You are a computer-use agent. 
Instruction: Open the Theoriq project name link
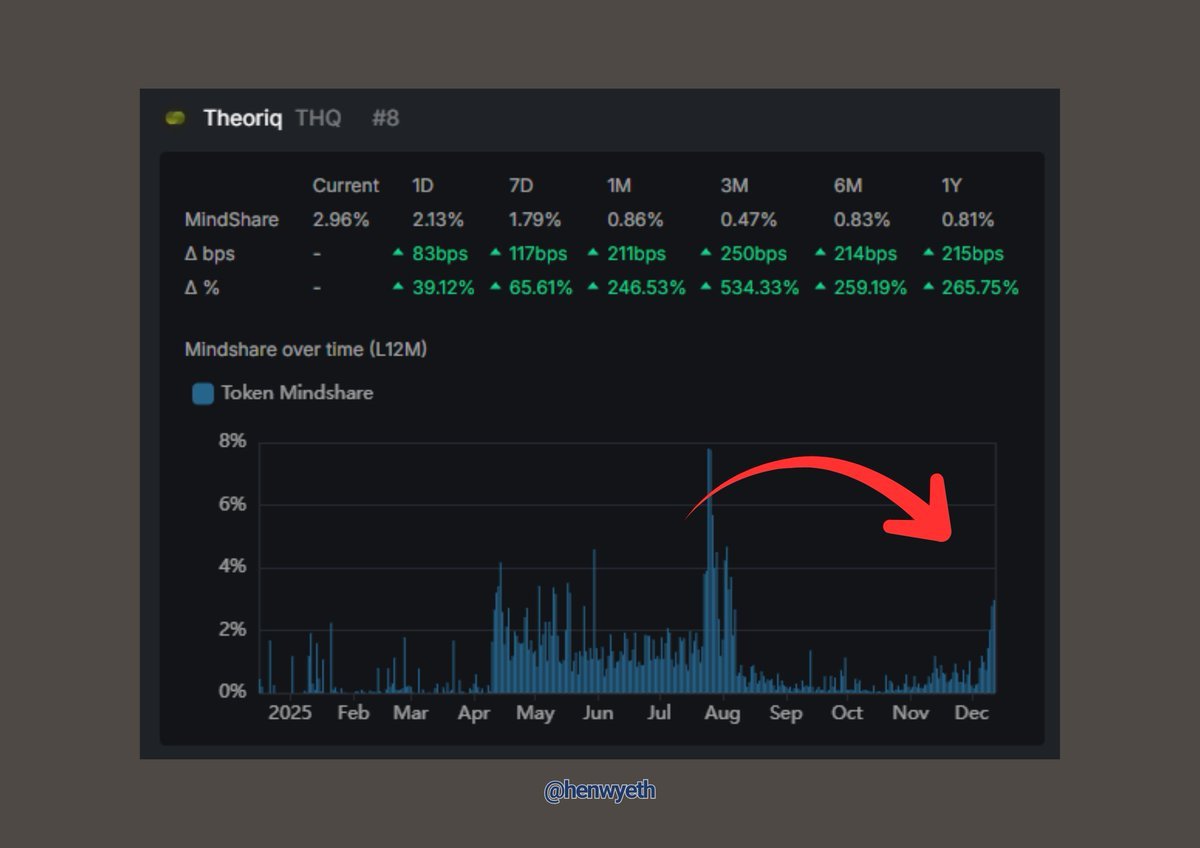[x=243, y=118]
